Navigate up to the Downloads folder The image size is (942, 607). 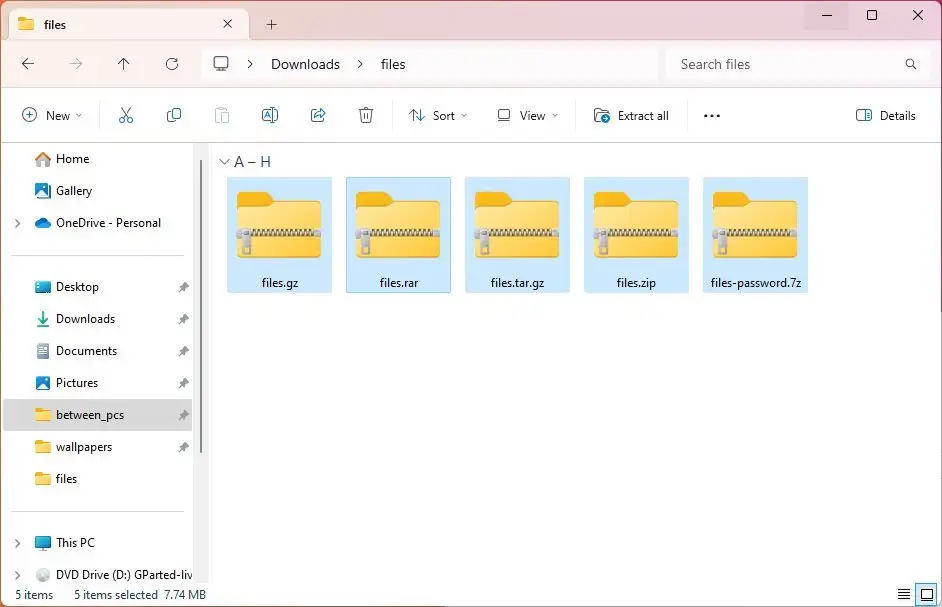pyautogui.click(x=122, y=63)
